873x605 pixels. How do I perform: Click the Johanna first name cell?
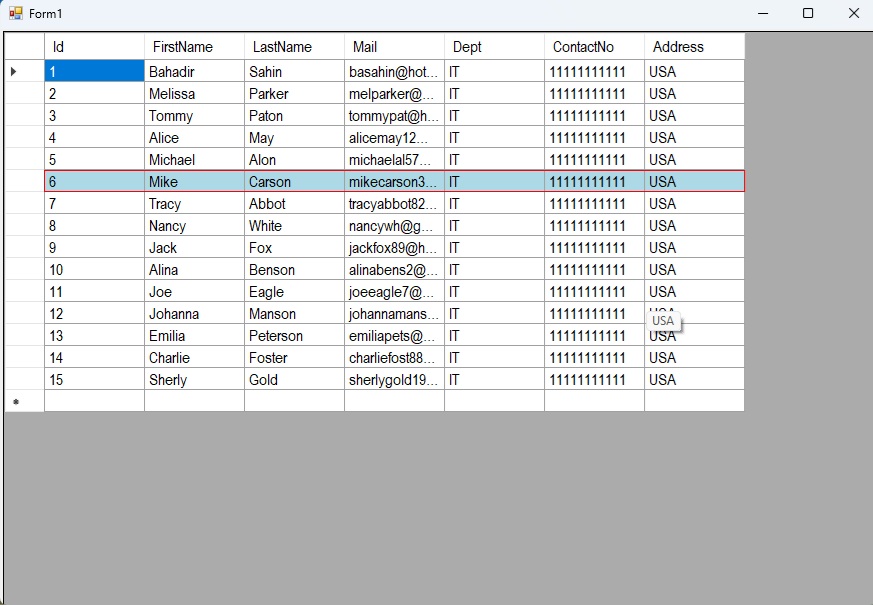point(194,314)
